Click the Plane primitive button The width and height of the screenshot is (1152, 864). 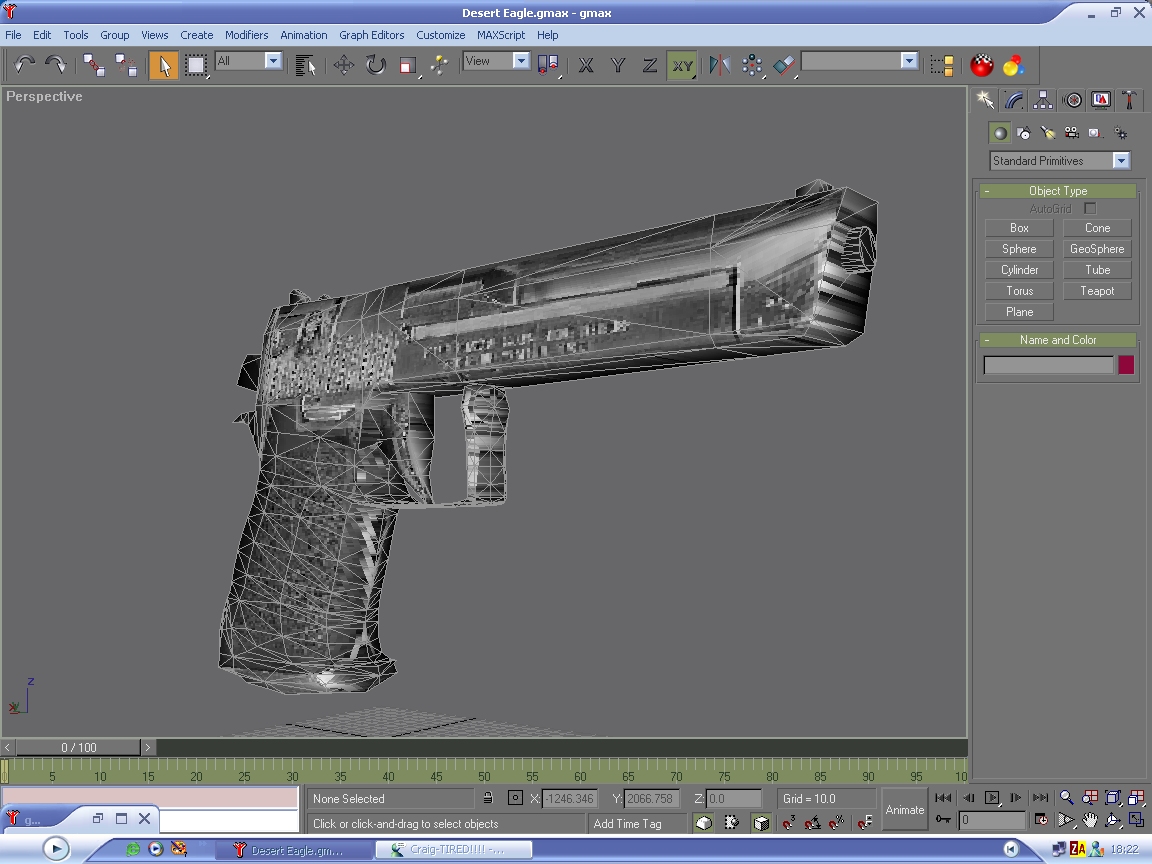1019,312
